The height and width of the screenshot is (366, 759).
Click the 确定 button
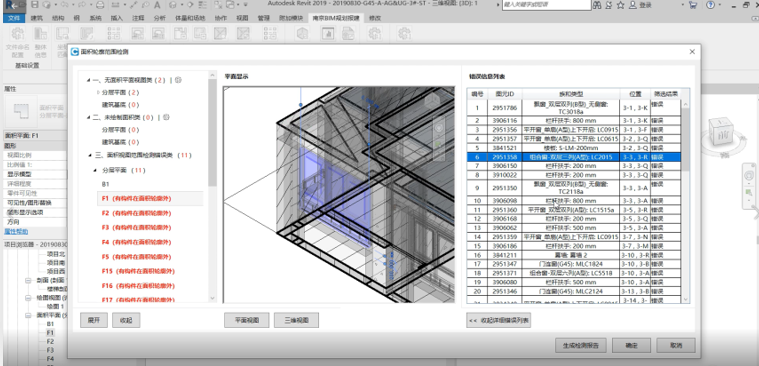click(x=631, y=346)
